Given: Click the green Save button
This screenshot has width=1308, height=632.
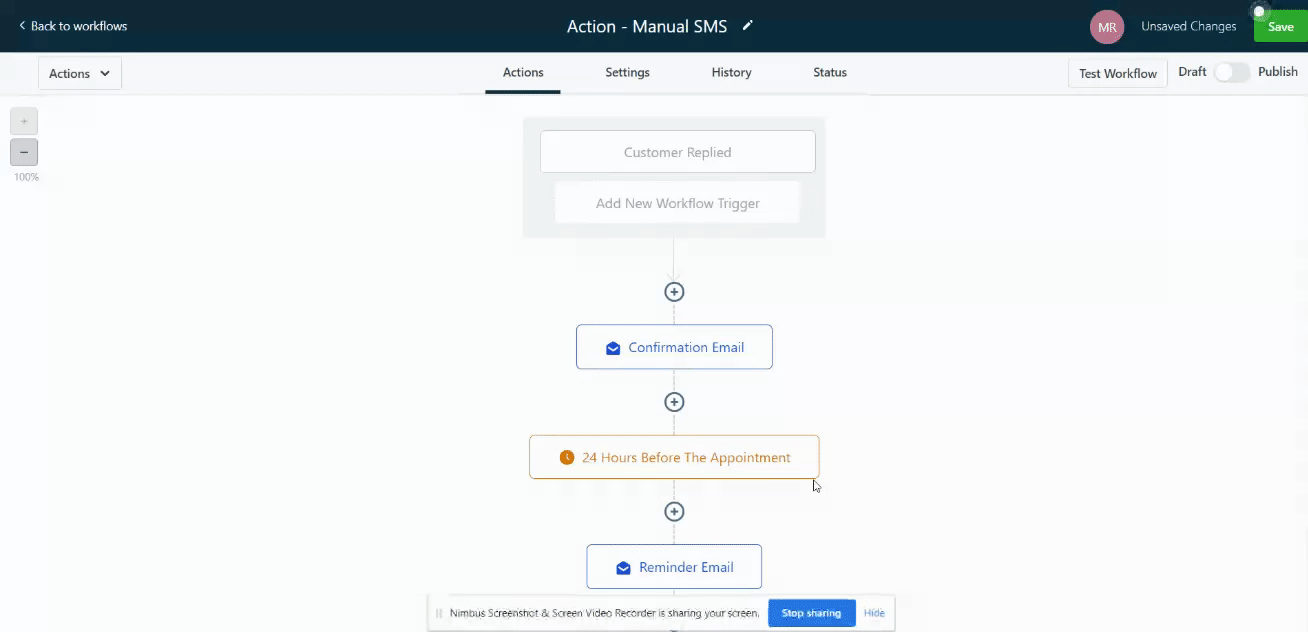Looking at the screenshot, I should tap(1281, 27).
